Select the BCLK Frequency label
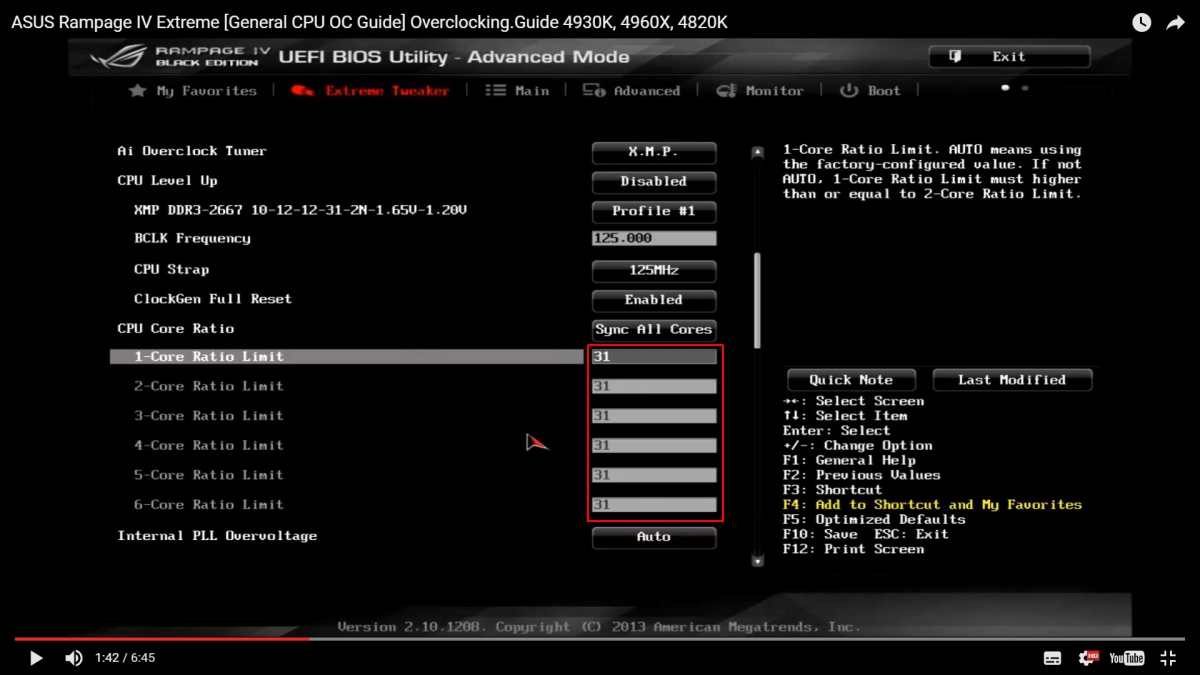1200x675 pixels. tap(192, 239)
